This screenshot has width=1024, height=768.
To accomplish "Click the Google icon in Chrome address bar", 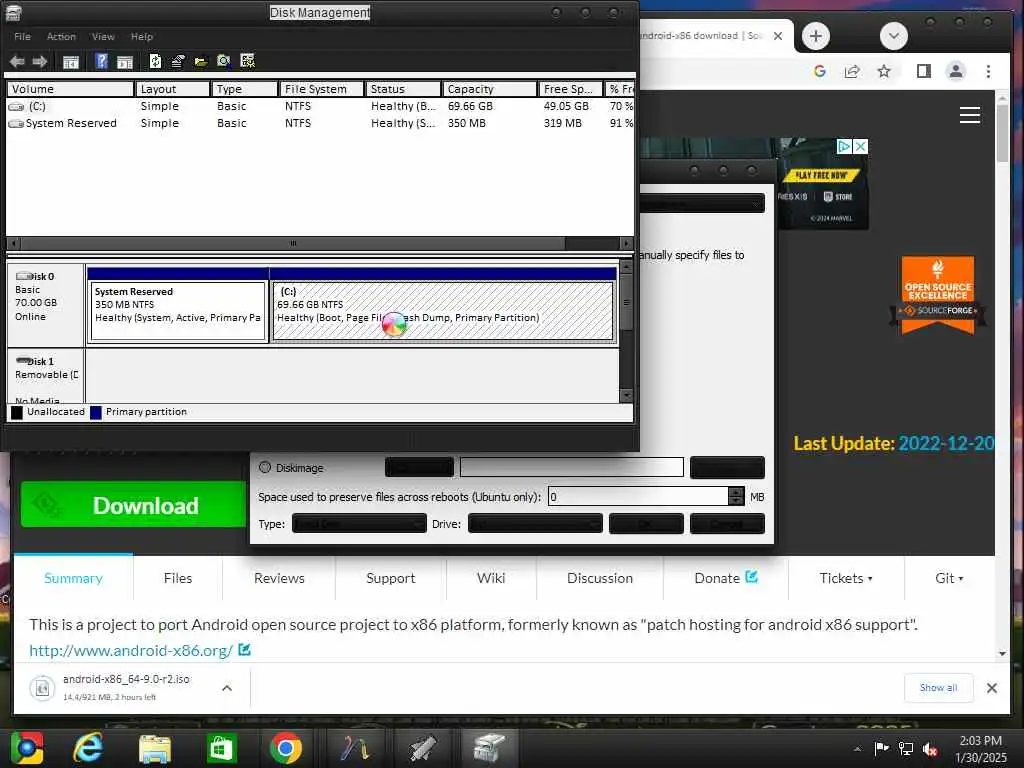I will click(820, 71).
